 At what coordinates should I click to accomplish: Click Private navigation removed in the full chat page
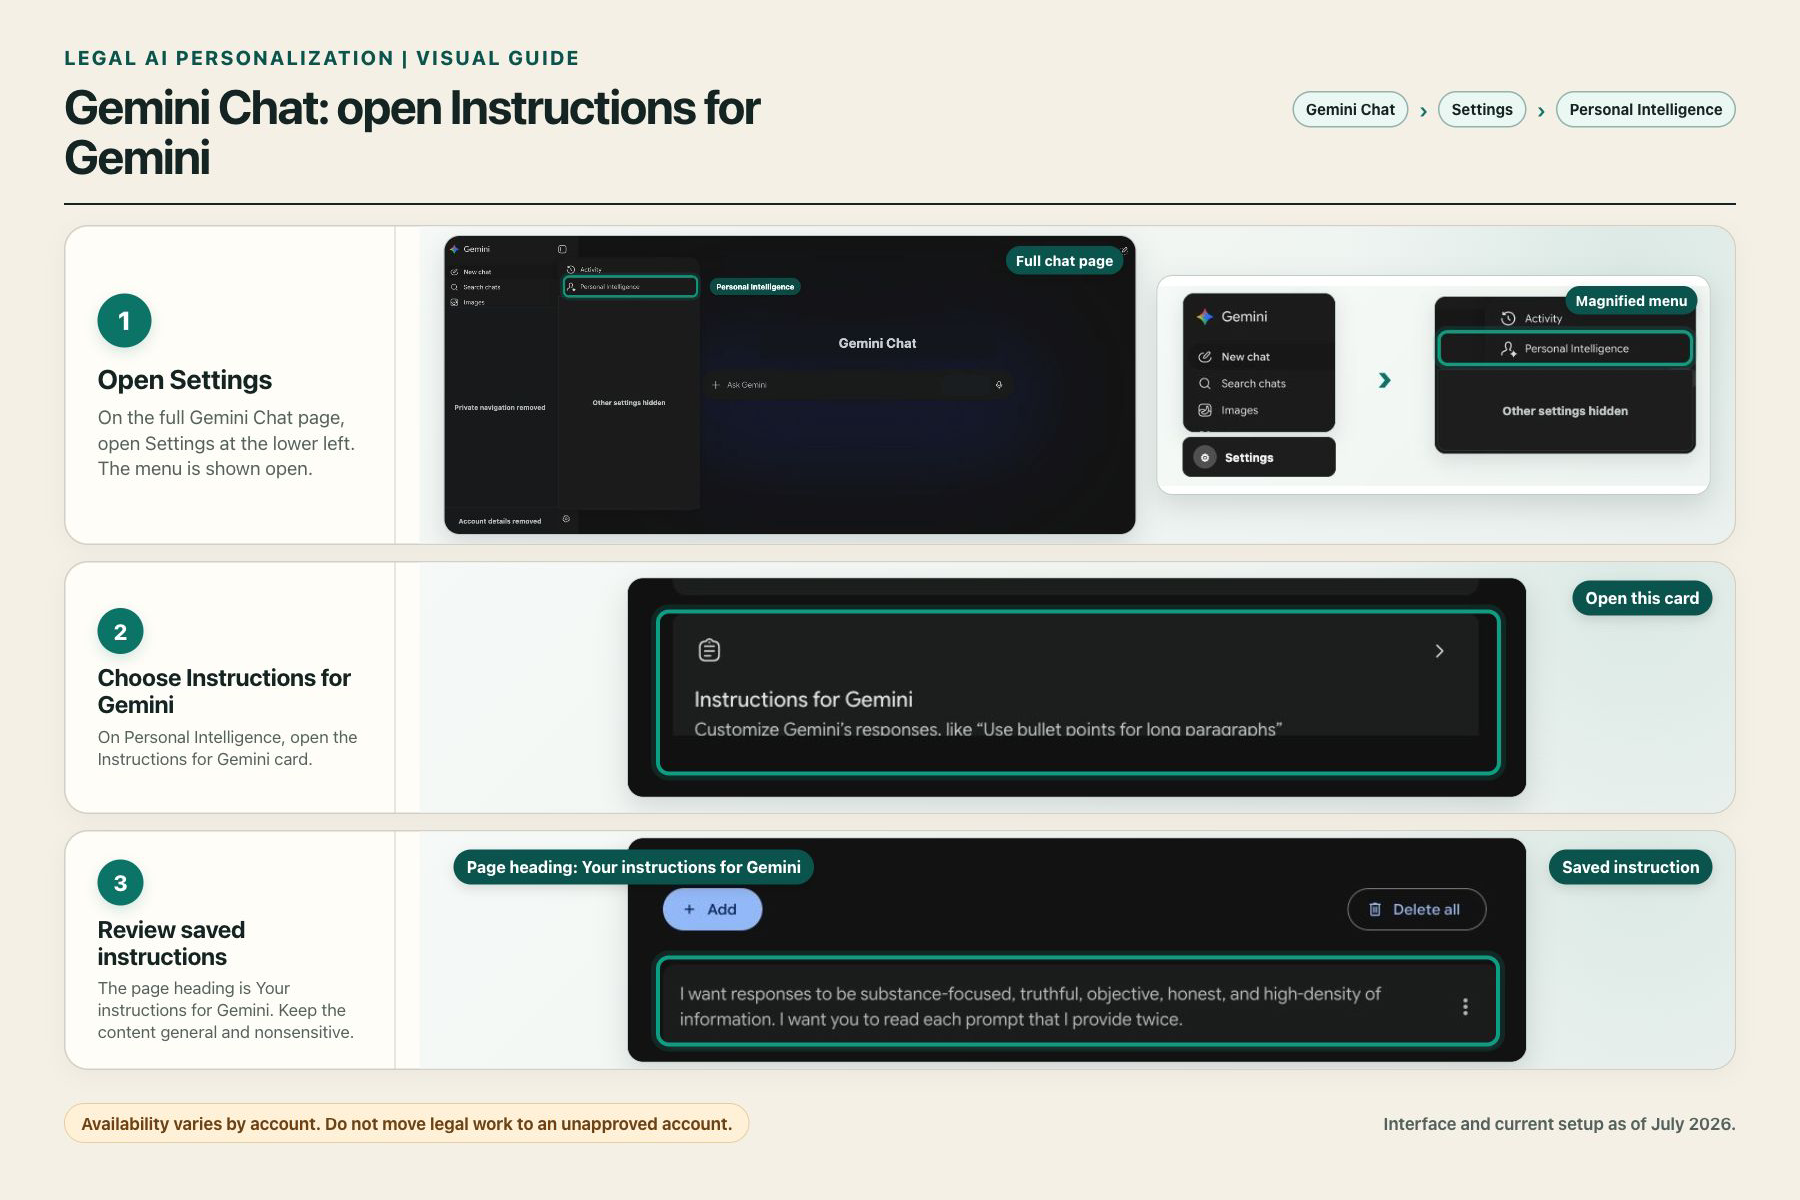pos(500,408)
